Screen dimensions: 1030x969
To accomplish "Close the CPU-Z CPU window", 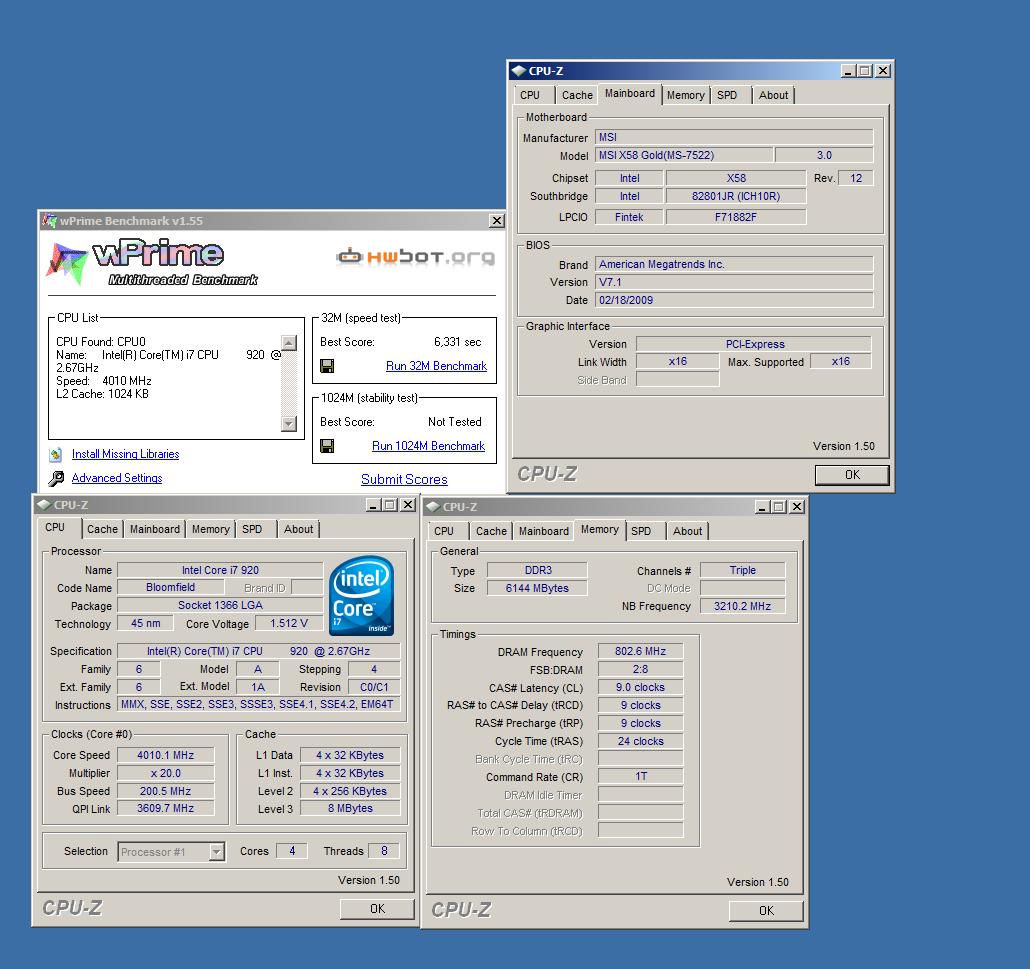I will pyautogui.click(x=408, y=505).
